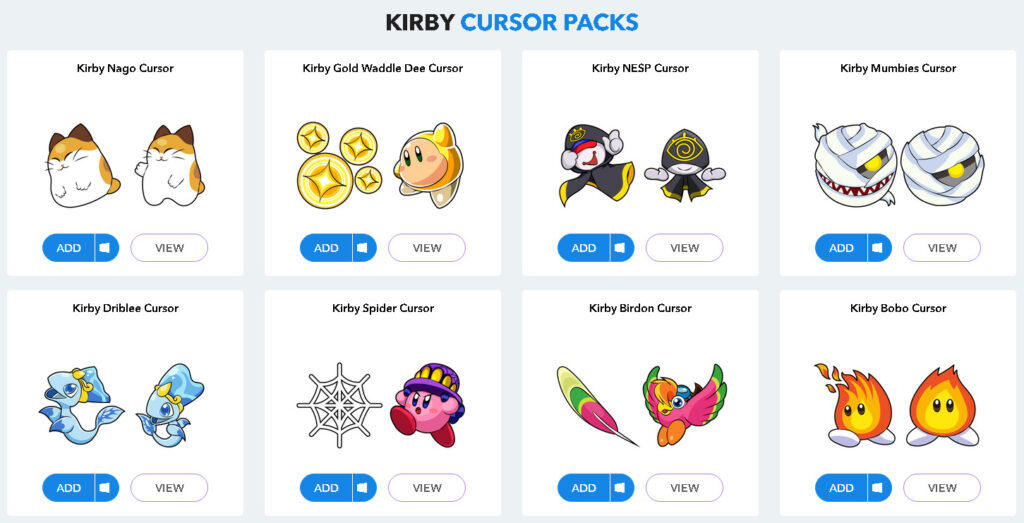The height and width of the screenshot is (523, 1024).
Task: Add the Kirby Spider cursor pack
Action: pos(326,488)
